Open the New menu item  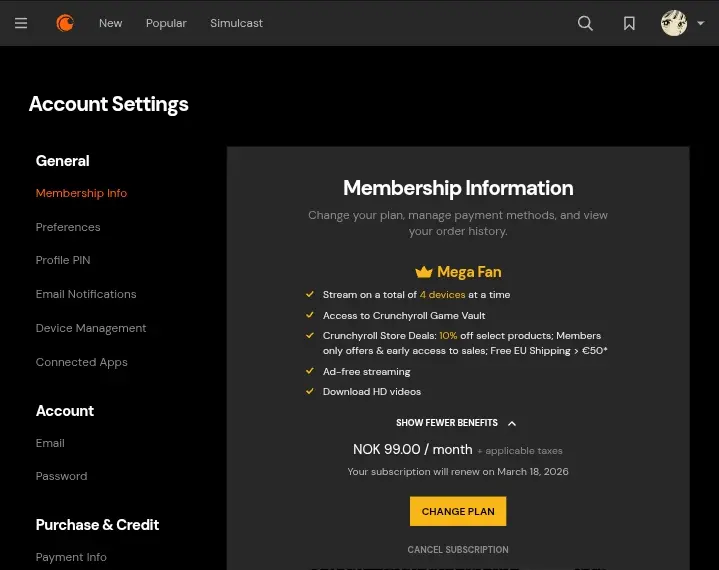pos(111,23)
